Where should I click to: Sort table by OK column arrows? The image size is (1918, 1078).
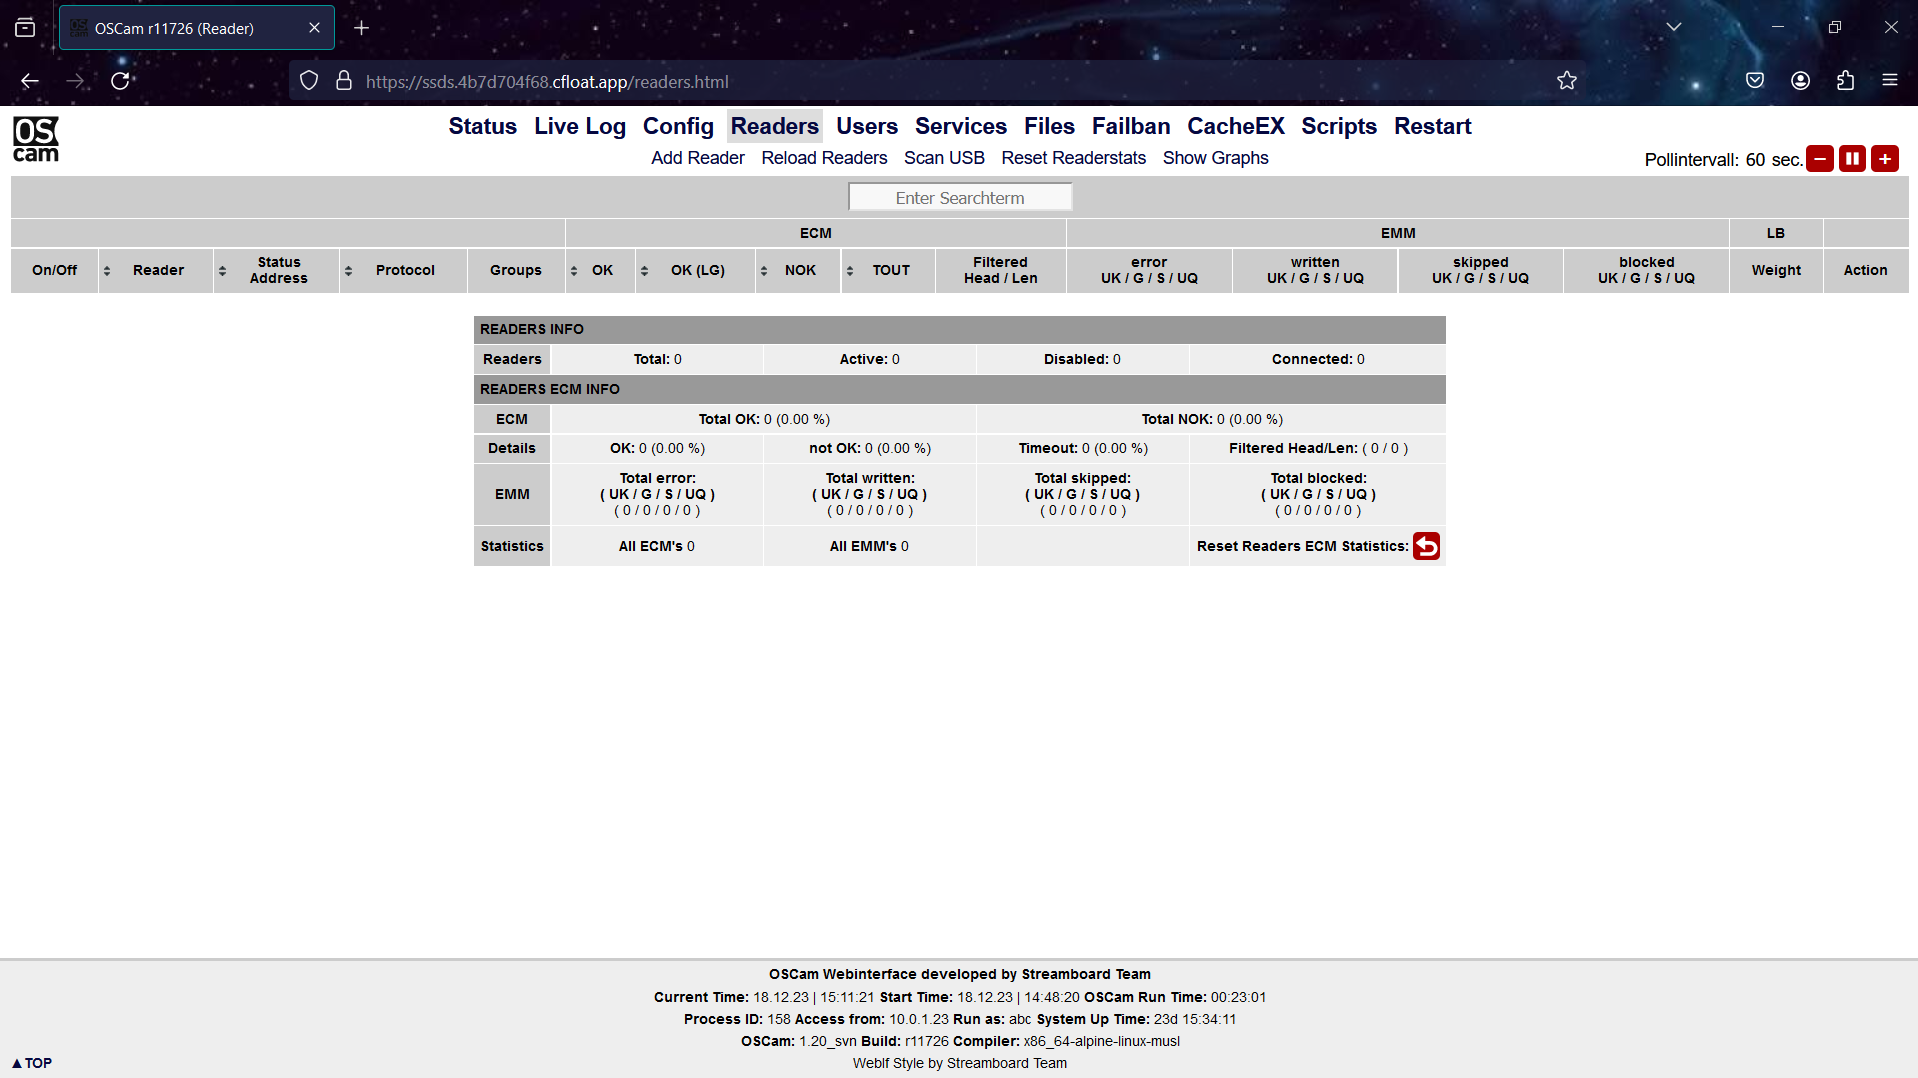point(574,271)
